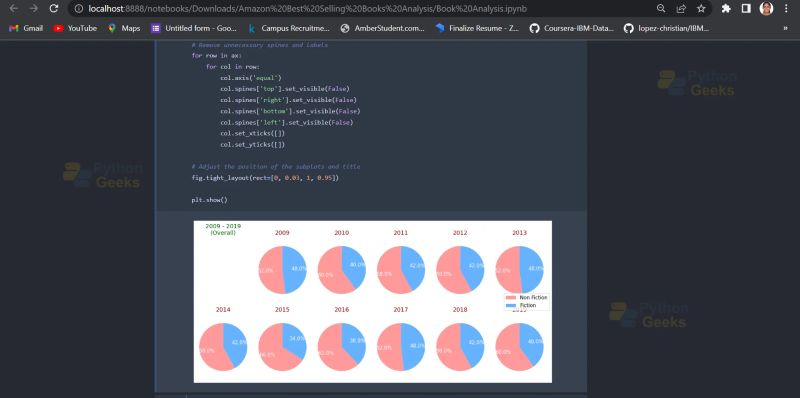The height and width of the screenshot is (398, 800).
Task: Open the Chrome three-dot menu
Action: coord(786,9)
